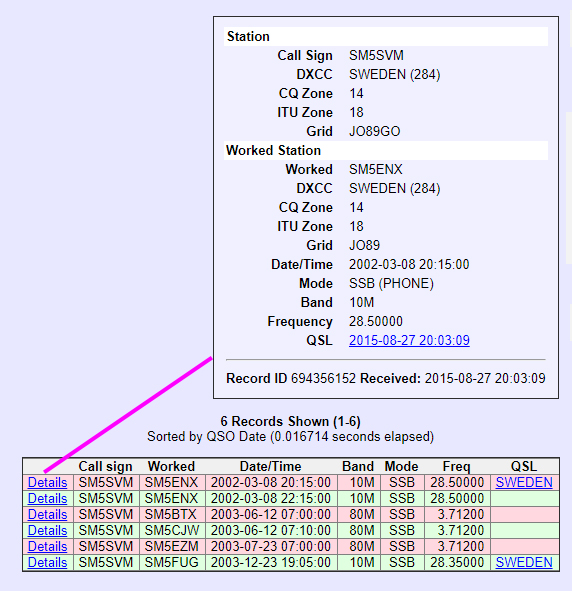Open Details link for SM5FUG record

47,562
